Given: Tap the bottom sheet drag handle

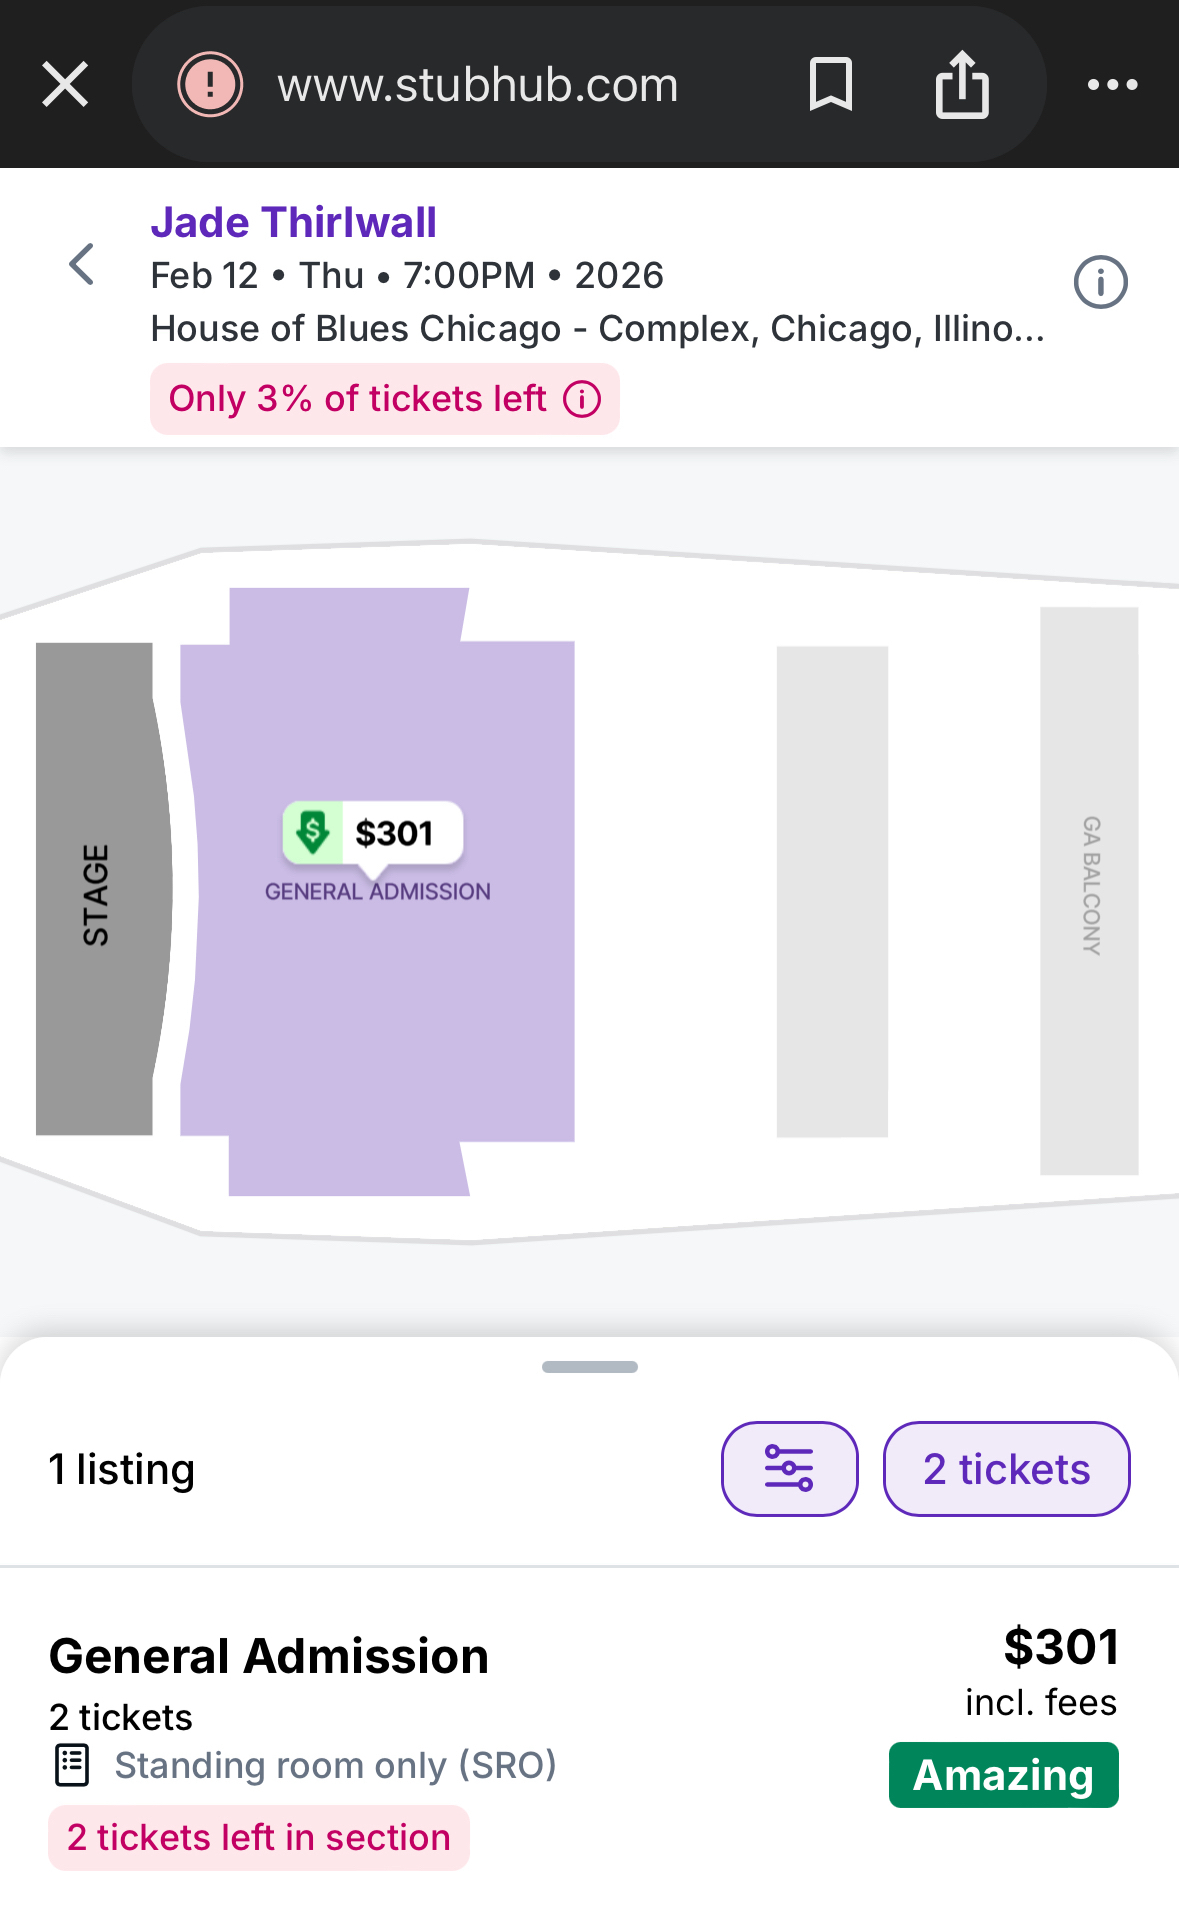Looking at the screenshot, I should tap(589, 1366).
